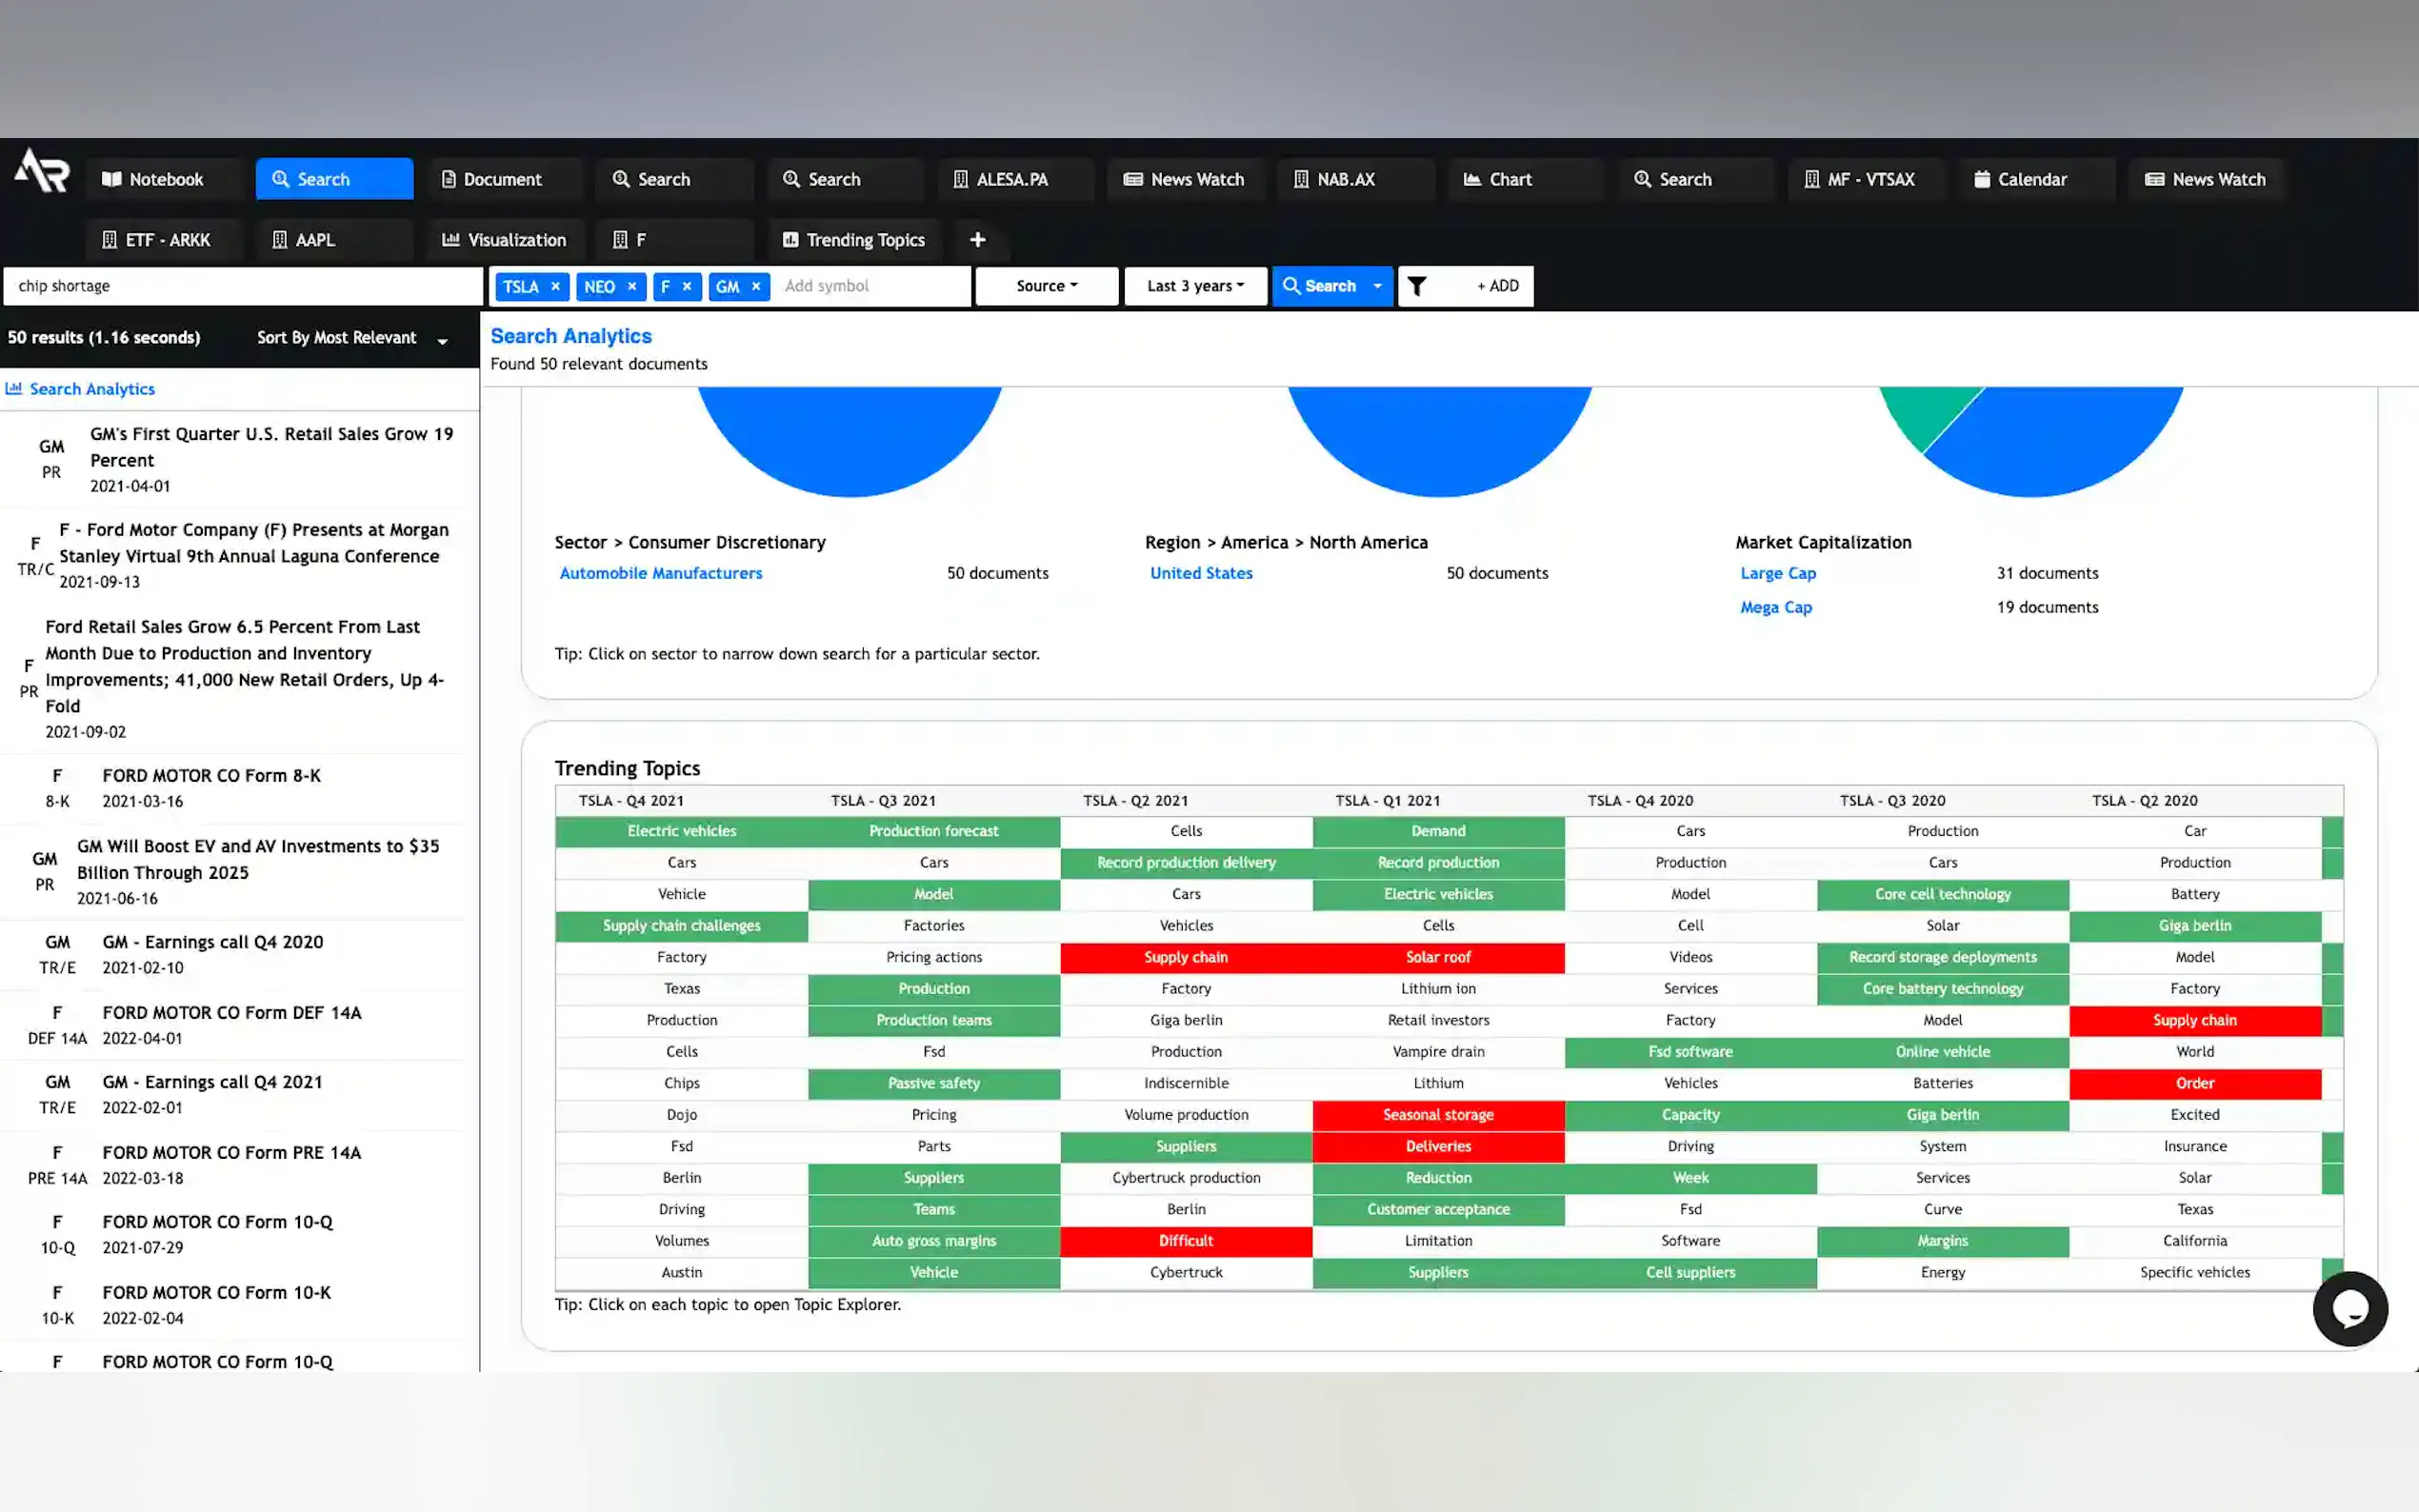Expand the Source dropdown
Image resolution: width=2419 pixels, height=1512 pixels.
pos(1046,286)
